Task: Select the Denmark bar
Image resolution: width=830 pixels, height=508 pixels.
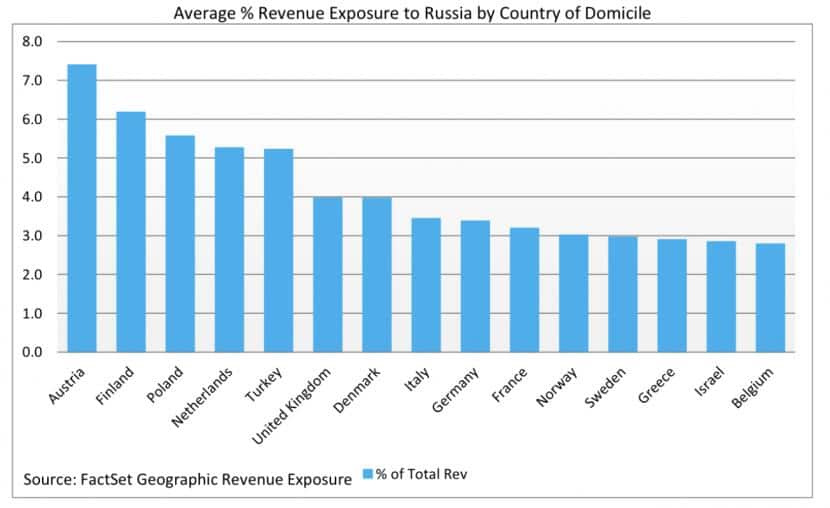Action: point(377,275)
